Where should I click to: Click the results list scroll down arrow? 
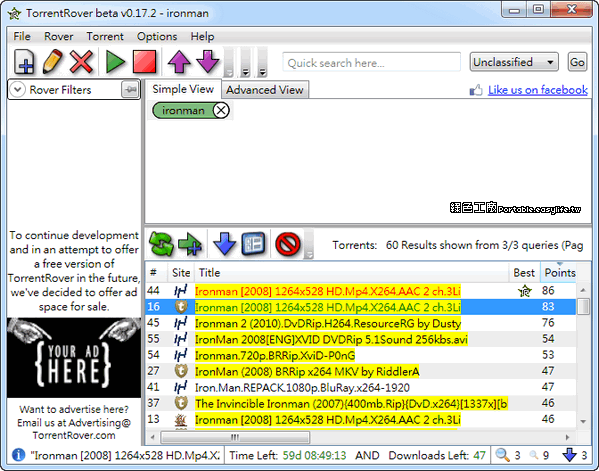click(x=583, y=421)
